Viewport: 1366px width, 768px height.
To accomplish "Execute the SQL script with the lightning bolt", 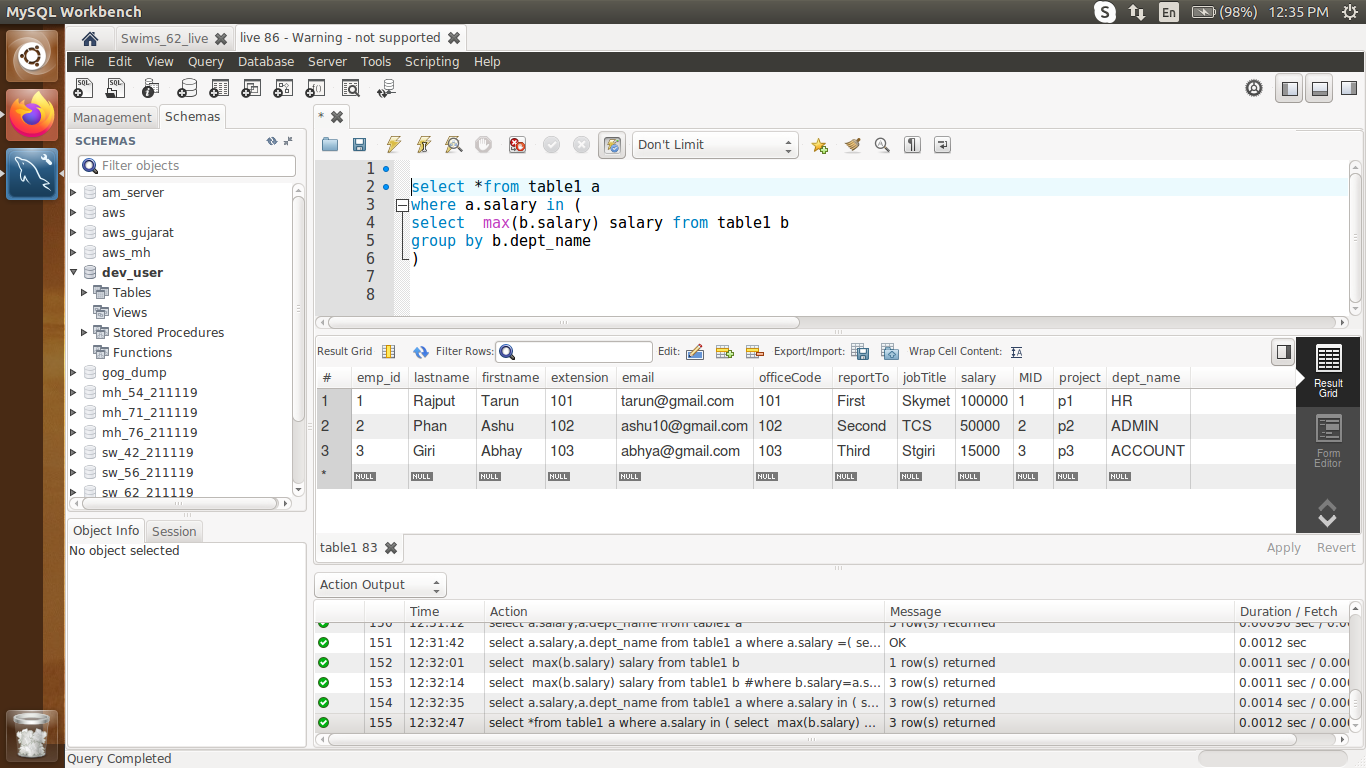I will tap(393, 145).
